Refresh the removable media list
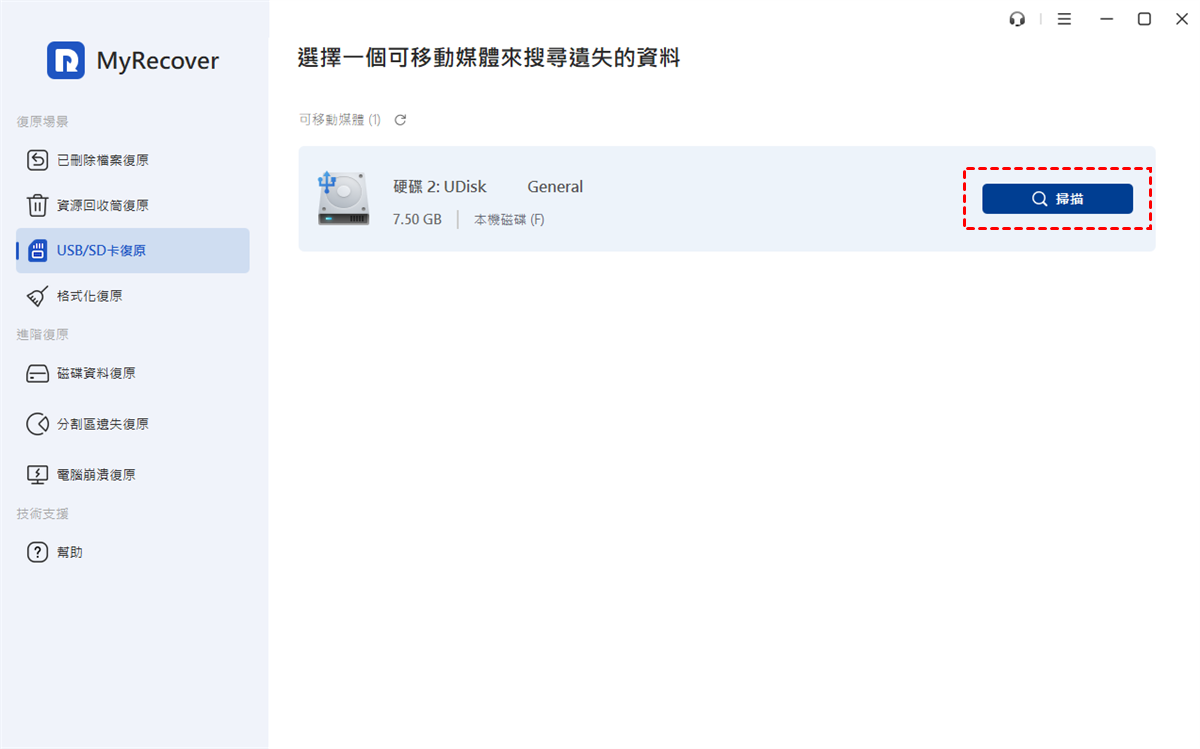 pos(400,120)
